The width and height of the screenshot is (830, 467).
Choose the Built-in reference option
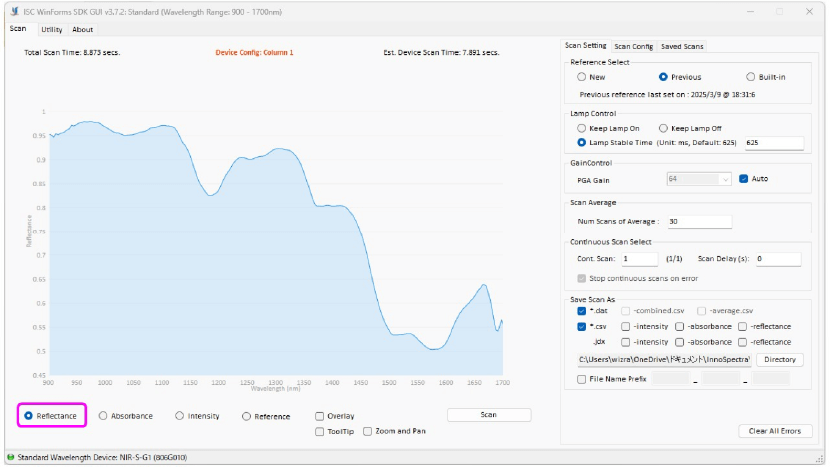point(751,76)
